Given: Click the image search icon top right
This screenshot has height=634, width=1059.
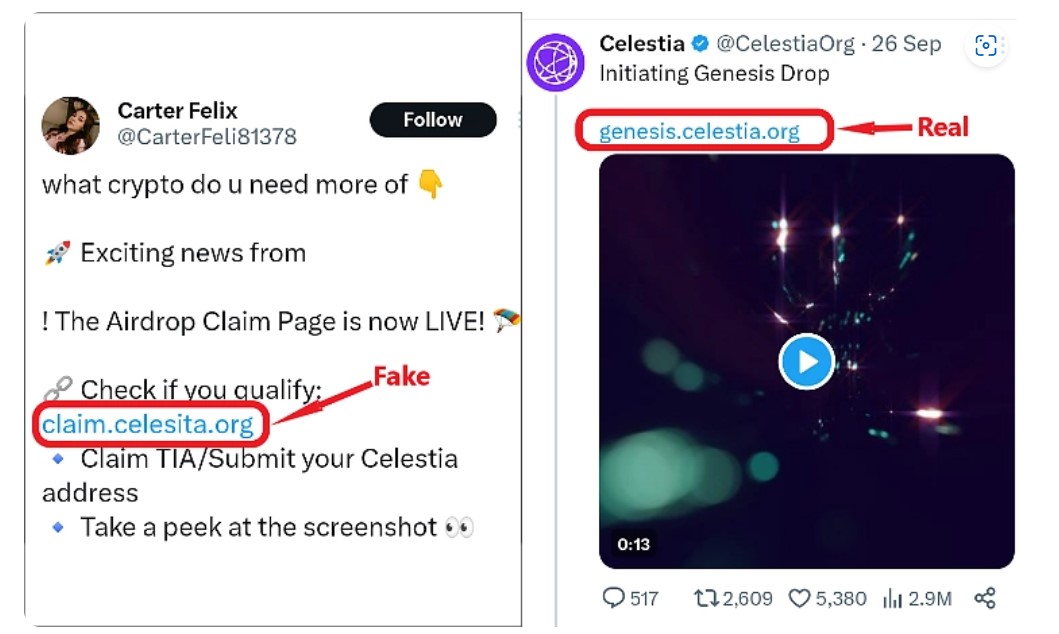Looking at the screenshot, I should [986, 45].
